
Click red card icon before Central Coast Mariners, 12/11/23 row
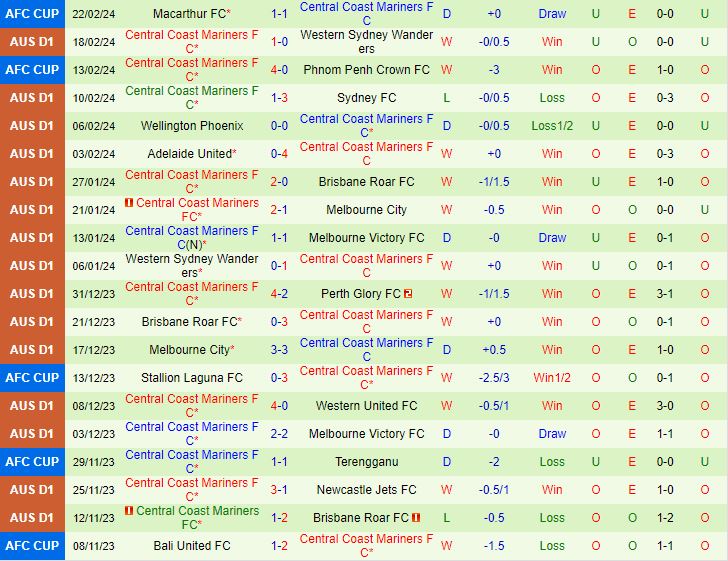[x=129, y=510]
